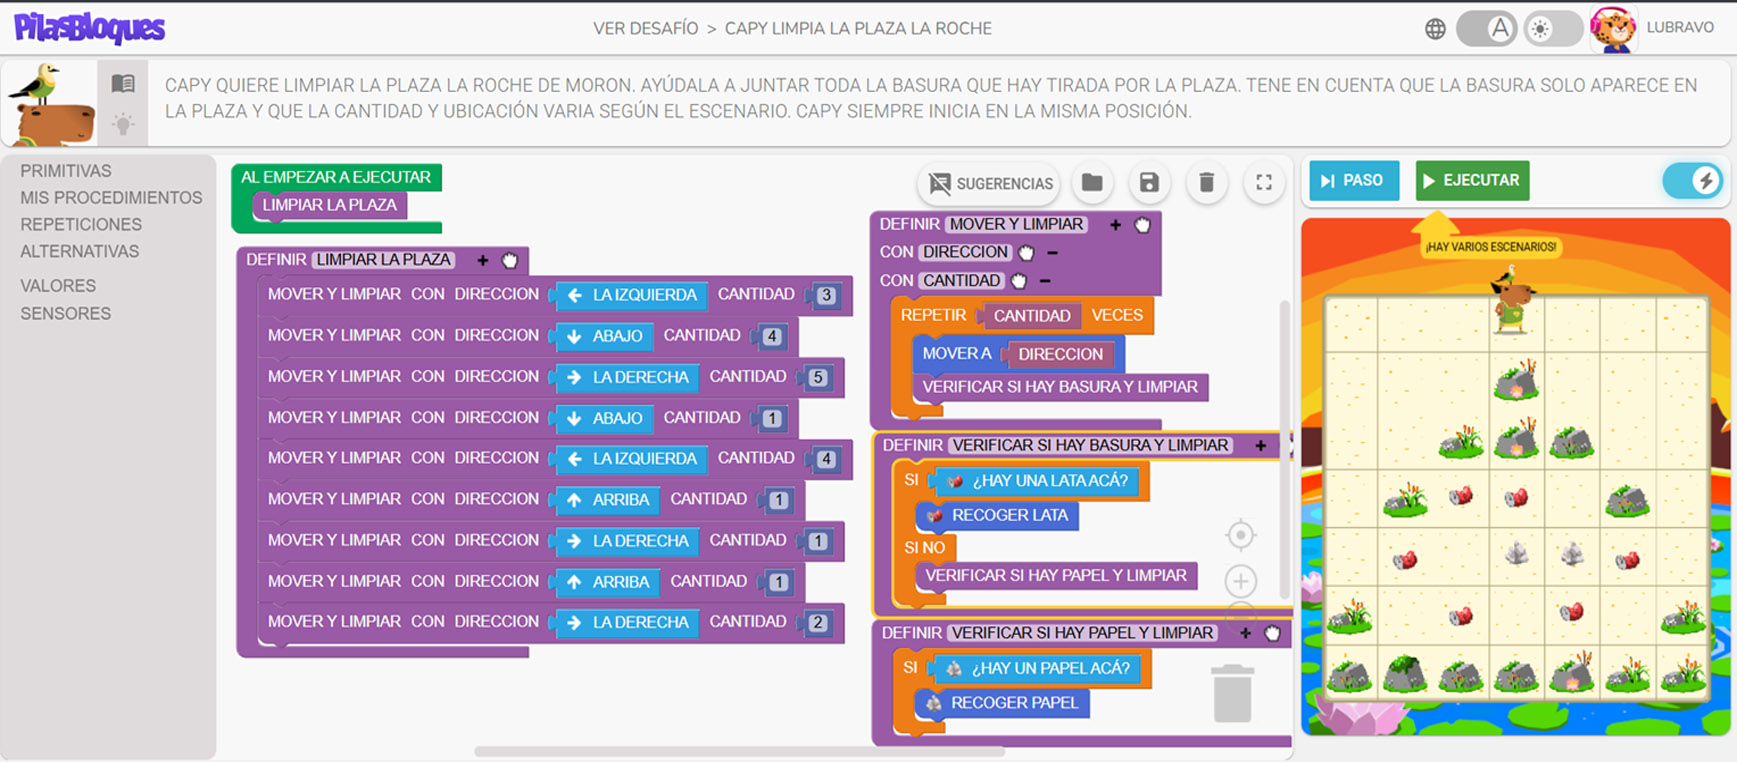Viewport: 1737px width, 762px height.
Task: Show the hint lightbulb icon
Action: (123, 124)
